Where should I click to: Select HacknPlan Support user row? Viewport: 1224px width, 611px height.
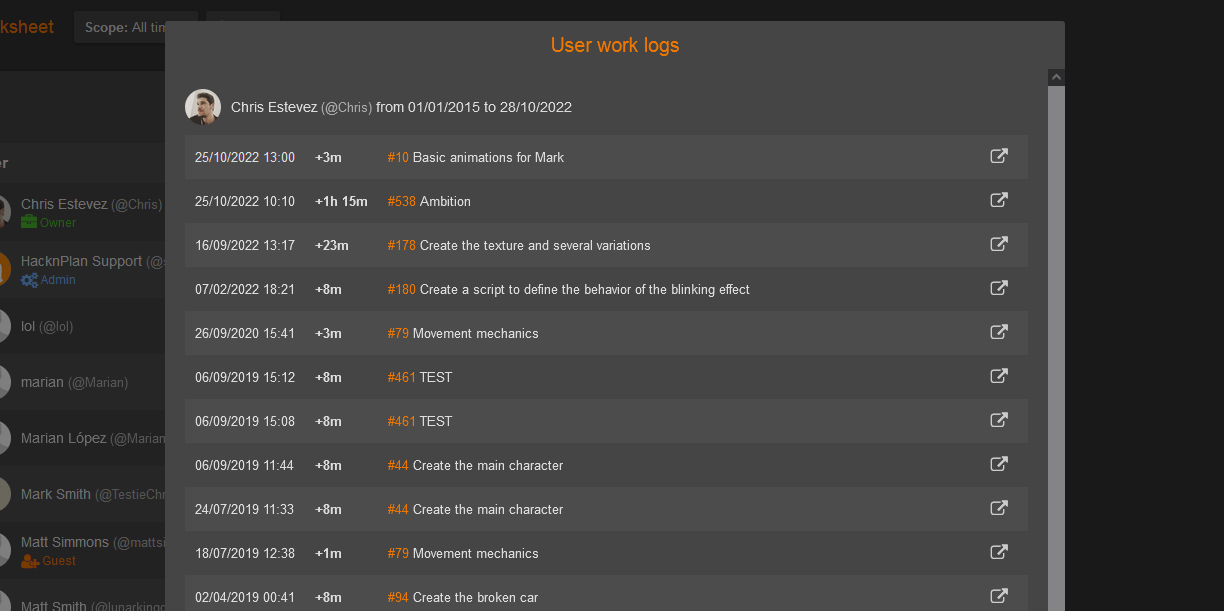tap(81, 262)
